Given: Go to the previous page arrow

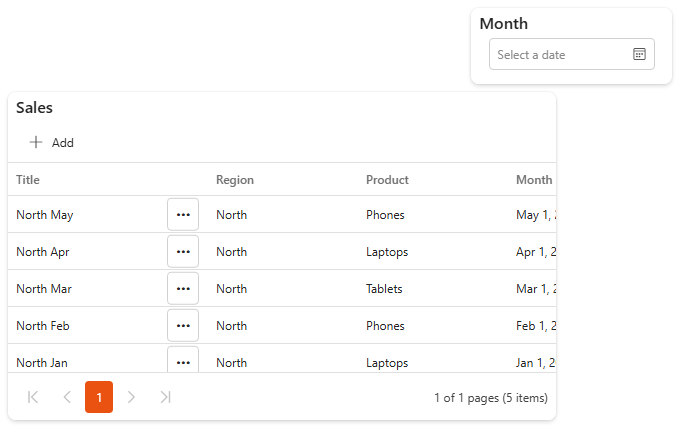Looking at the screenshot, I should tap(67, 397).
